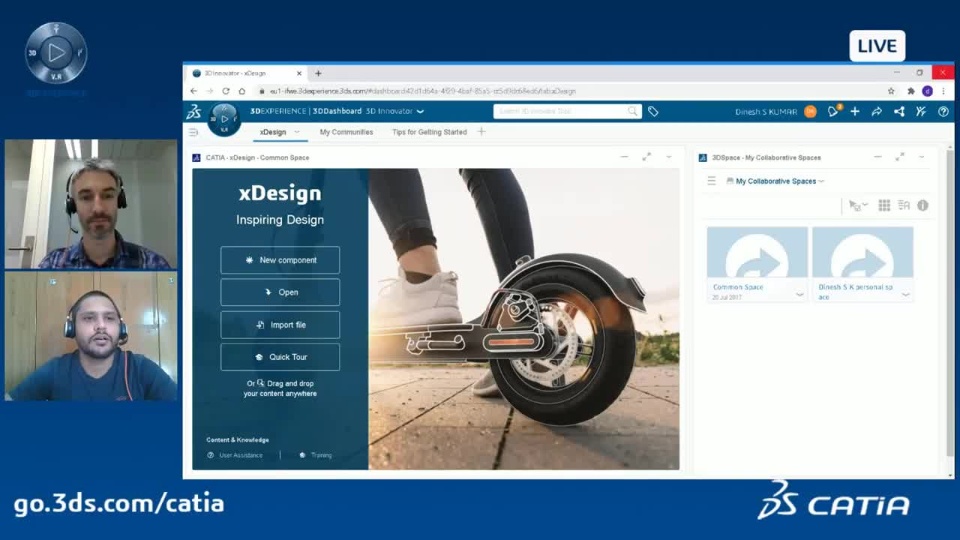Switch to Tips for Getting Started tab

tap(429, 132)
